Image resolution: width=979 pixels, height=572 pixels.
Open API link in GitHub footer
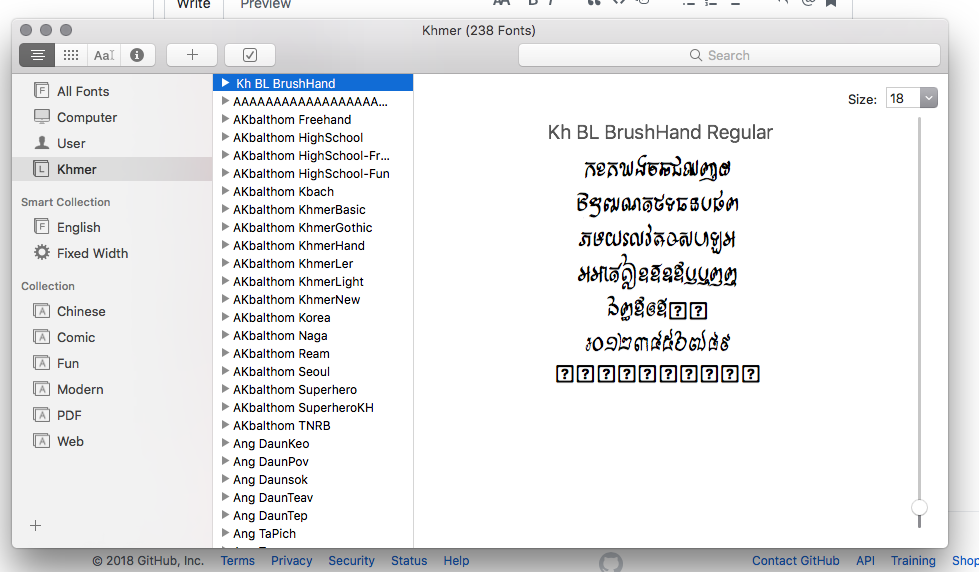pos(865,561)
